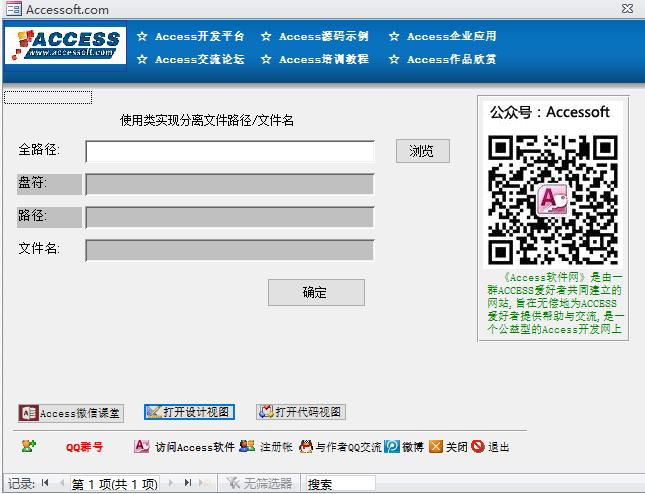Click the 公众号：Accessoft heading
The height and width of the screenshot is (494, 645).
(x=550, y=112)
